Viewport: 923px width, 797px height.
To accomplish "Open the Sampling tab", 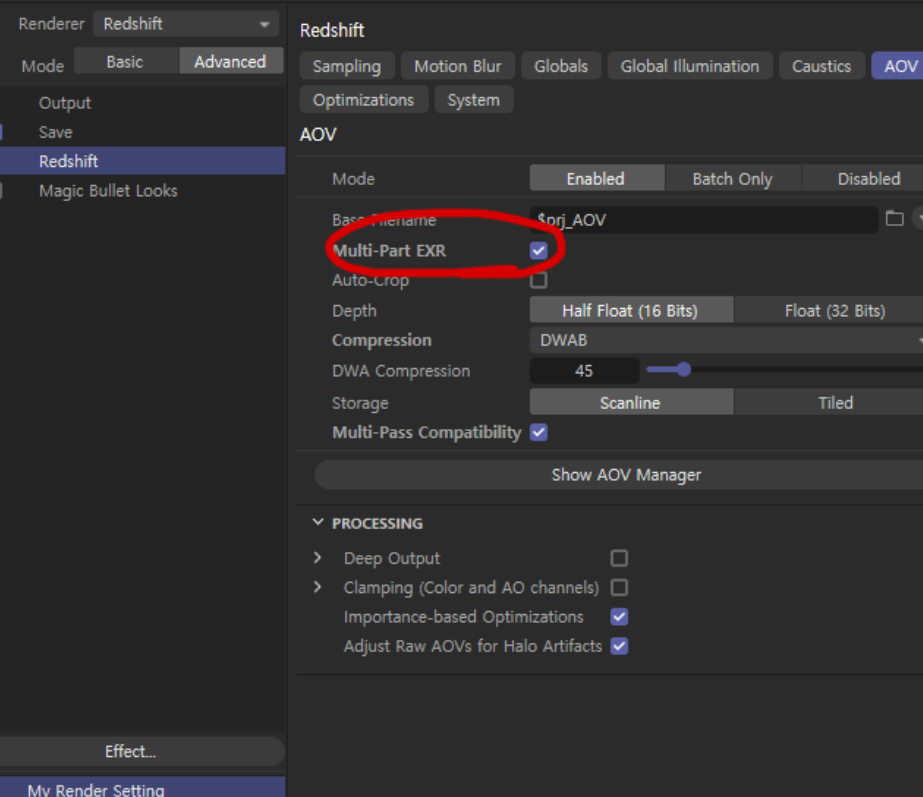I will [x=347, y=66].
